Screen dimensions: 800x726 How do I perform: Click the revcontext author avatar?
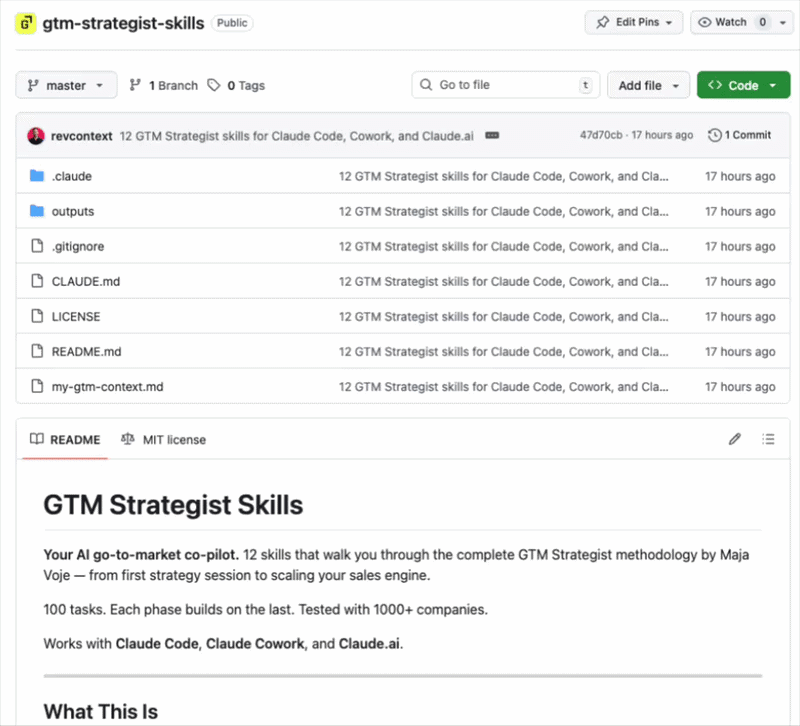(36, 135)
